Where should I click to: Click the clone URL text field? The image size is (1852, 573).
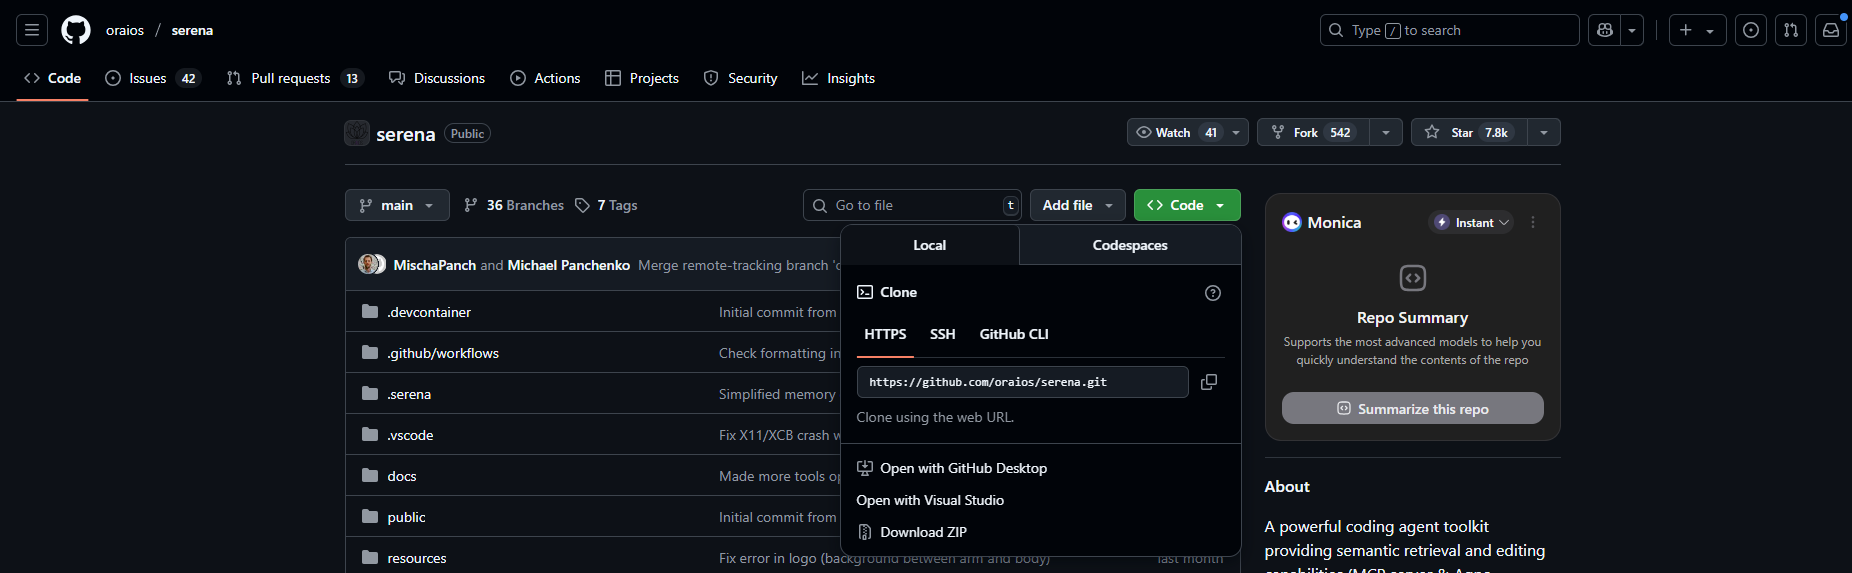[x=1023, y=382]
